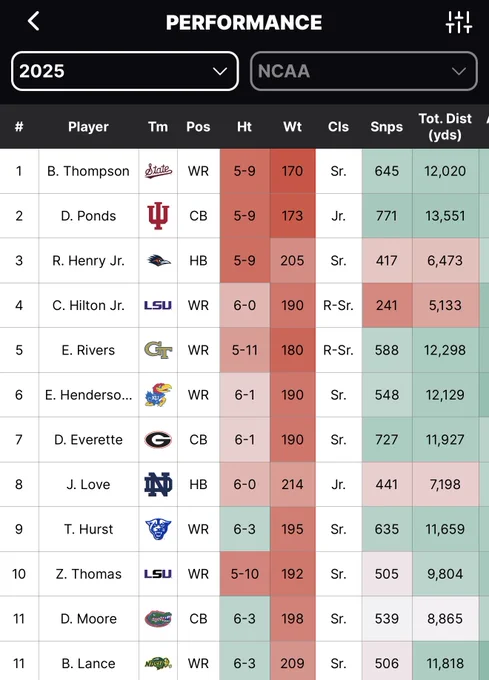Open the 2025 season dropdown
The width and height of the screenshot is (489, 680).
125,71
